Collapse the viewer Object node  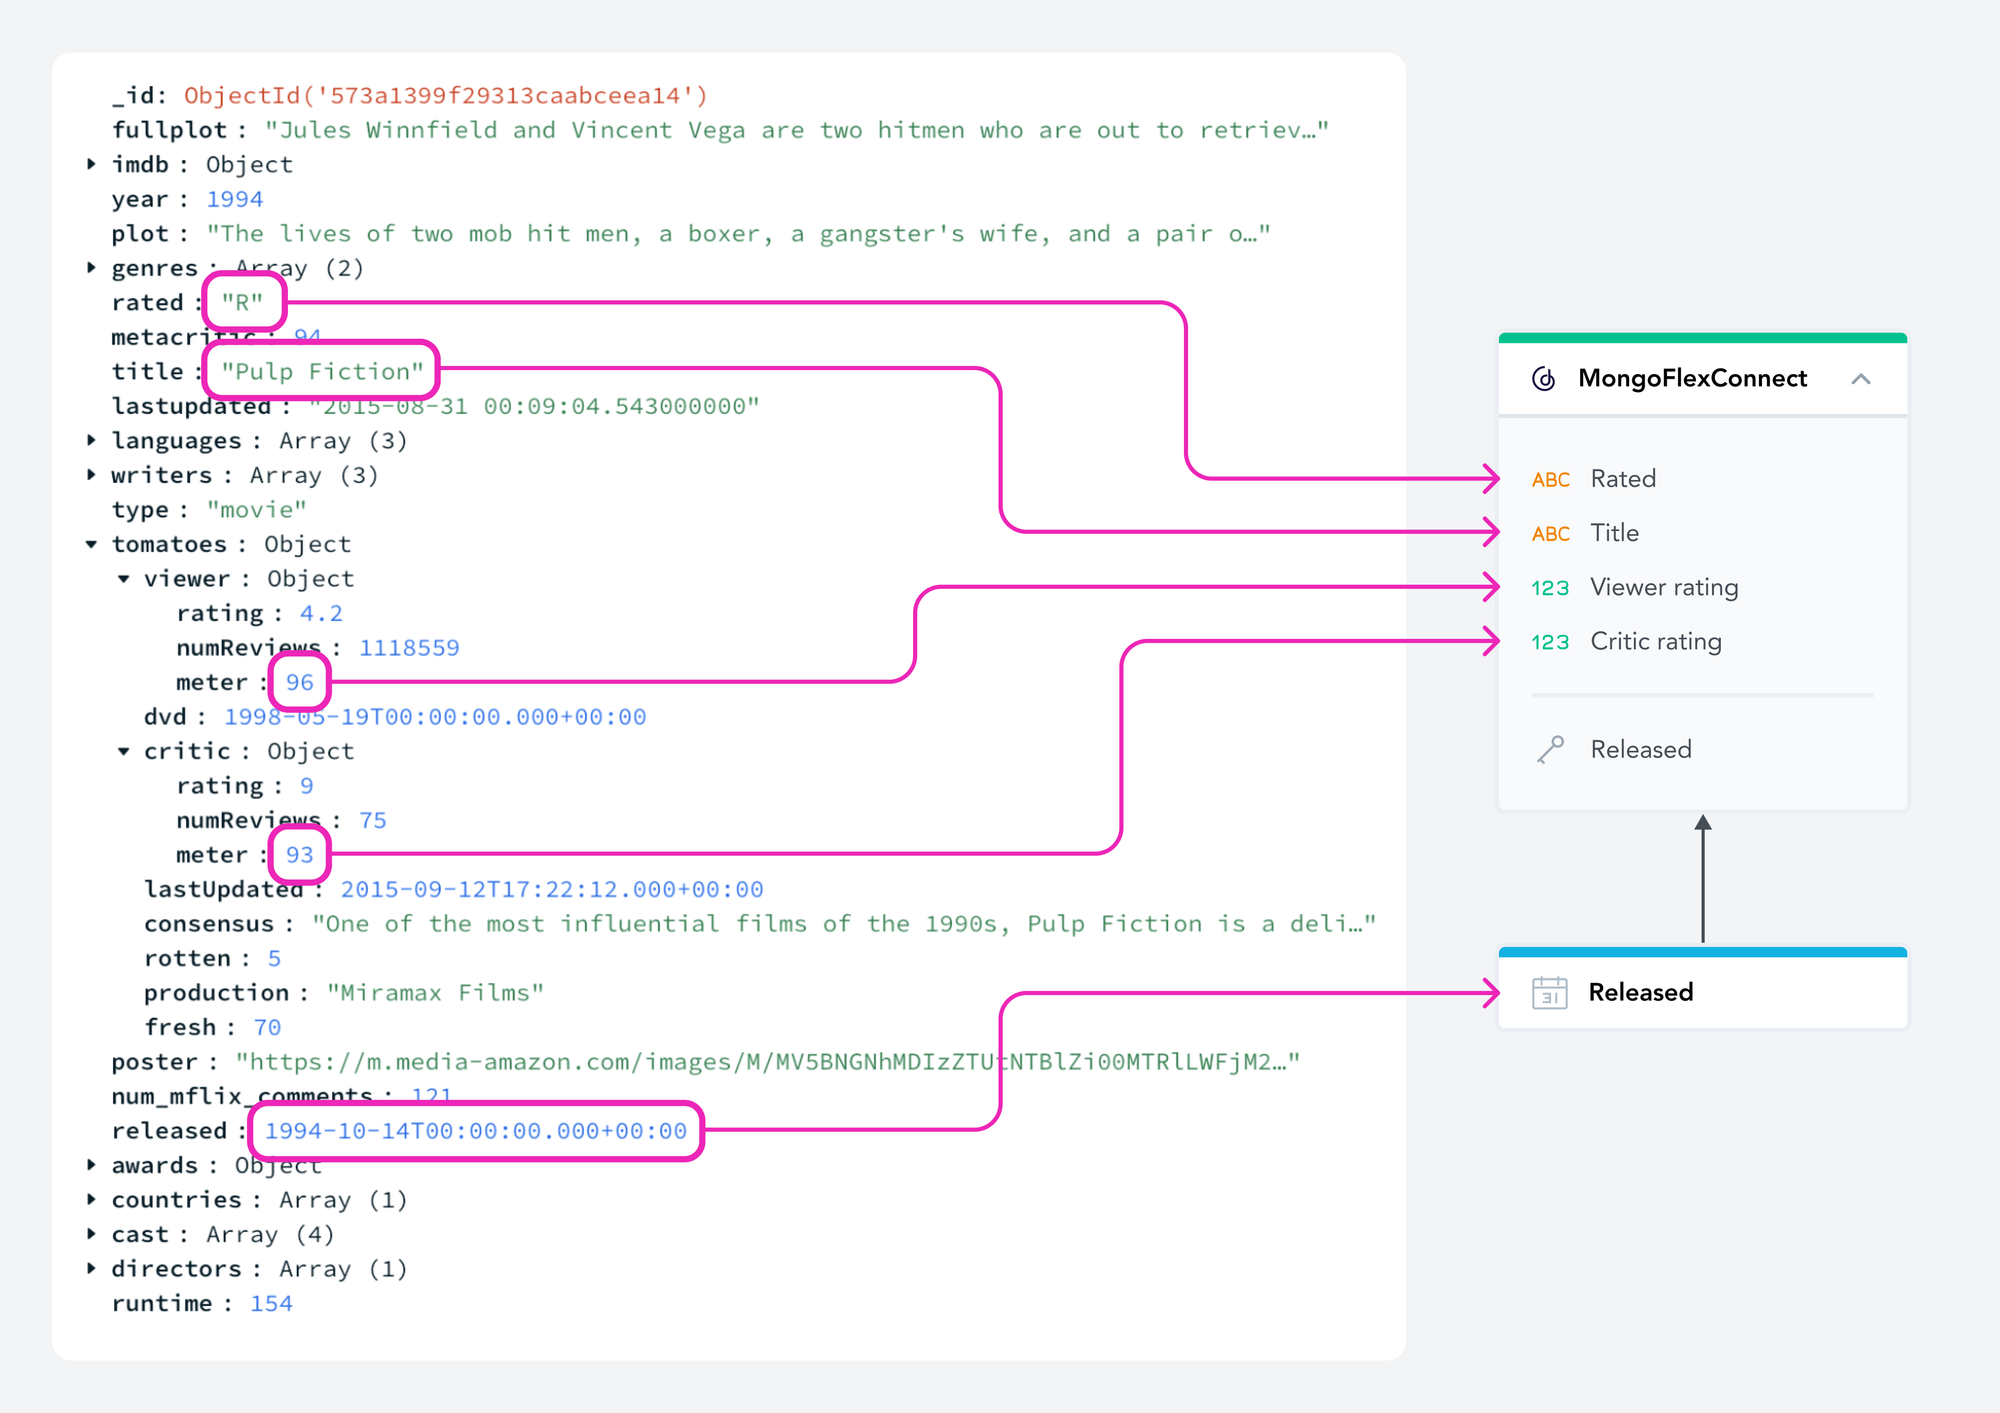click(x=124, y=578)
